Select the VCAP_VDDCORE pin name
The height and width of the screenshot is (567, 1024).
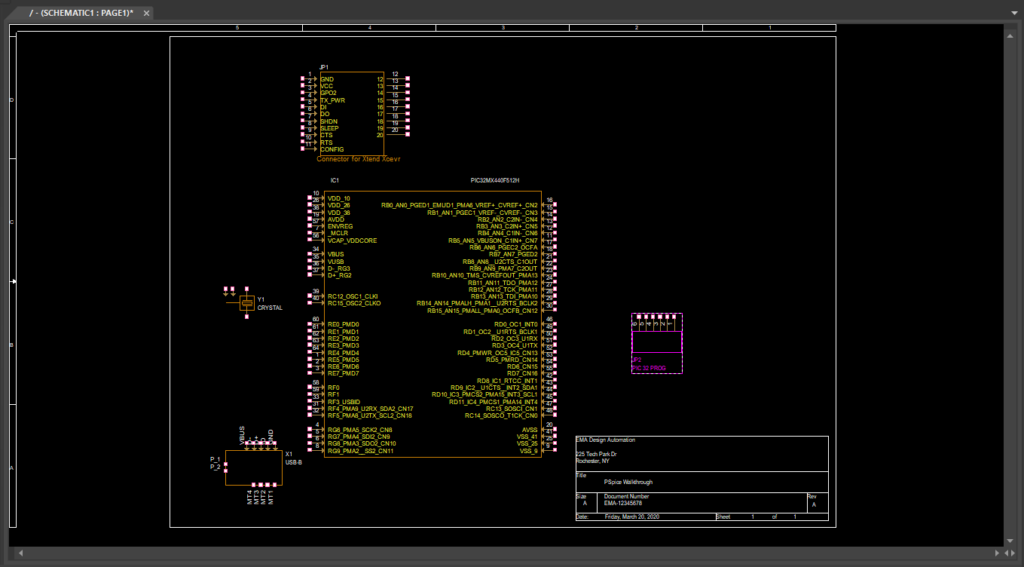click(x=352, y=241)
